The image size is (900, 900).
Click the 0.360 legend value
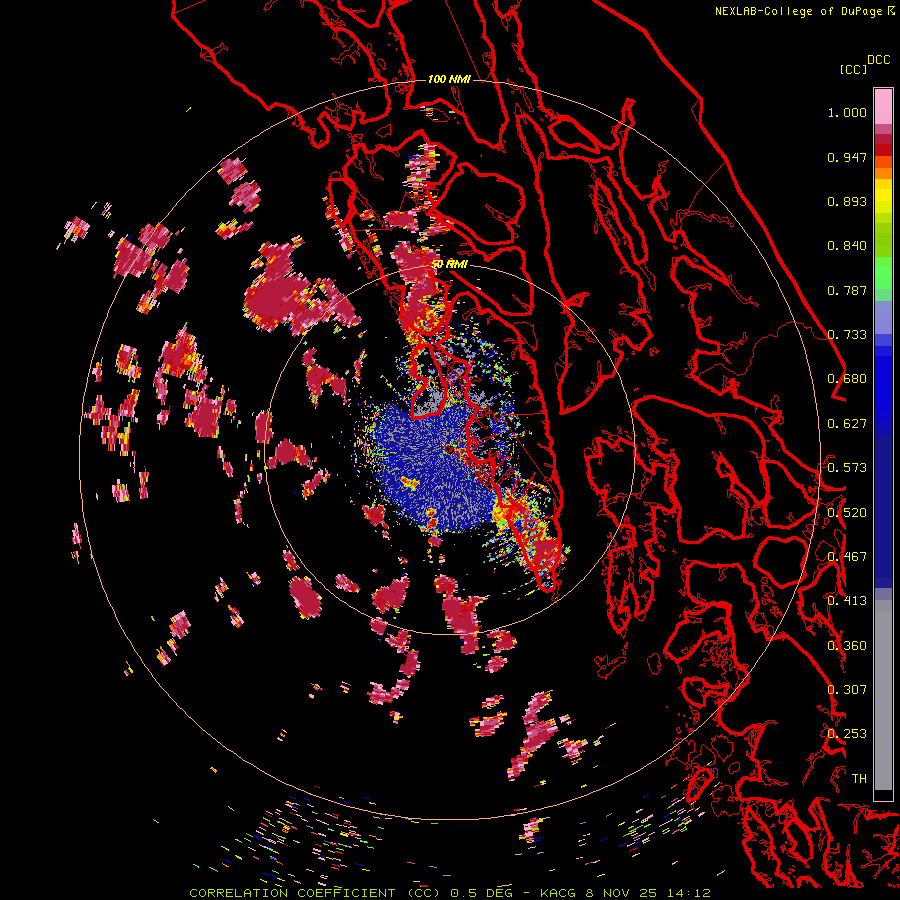[x=847, y=646]
